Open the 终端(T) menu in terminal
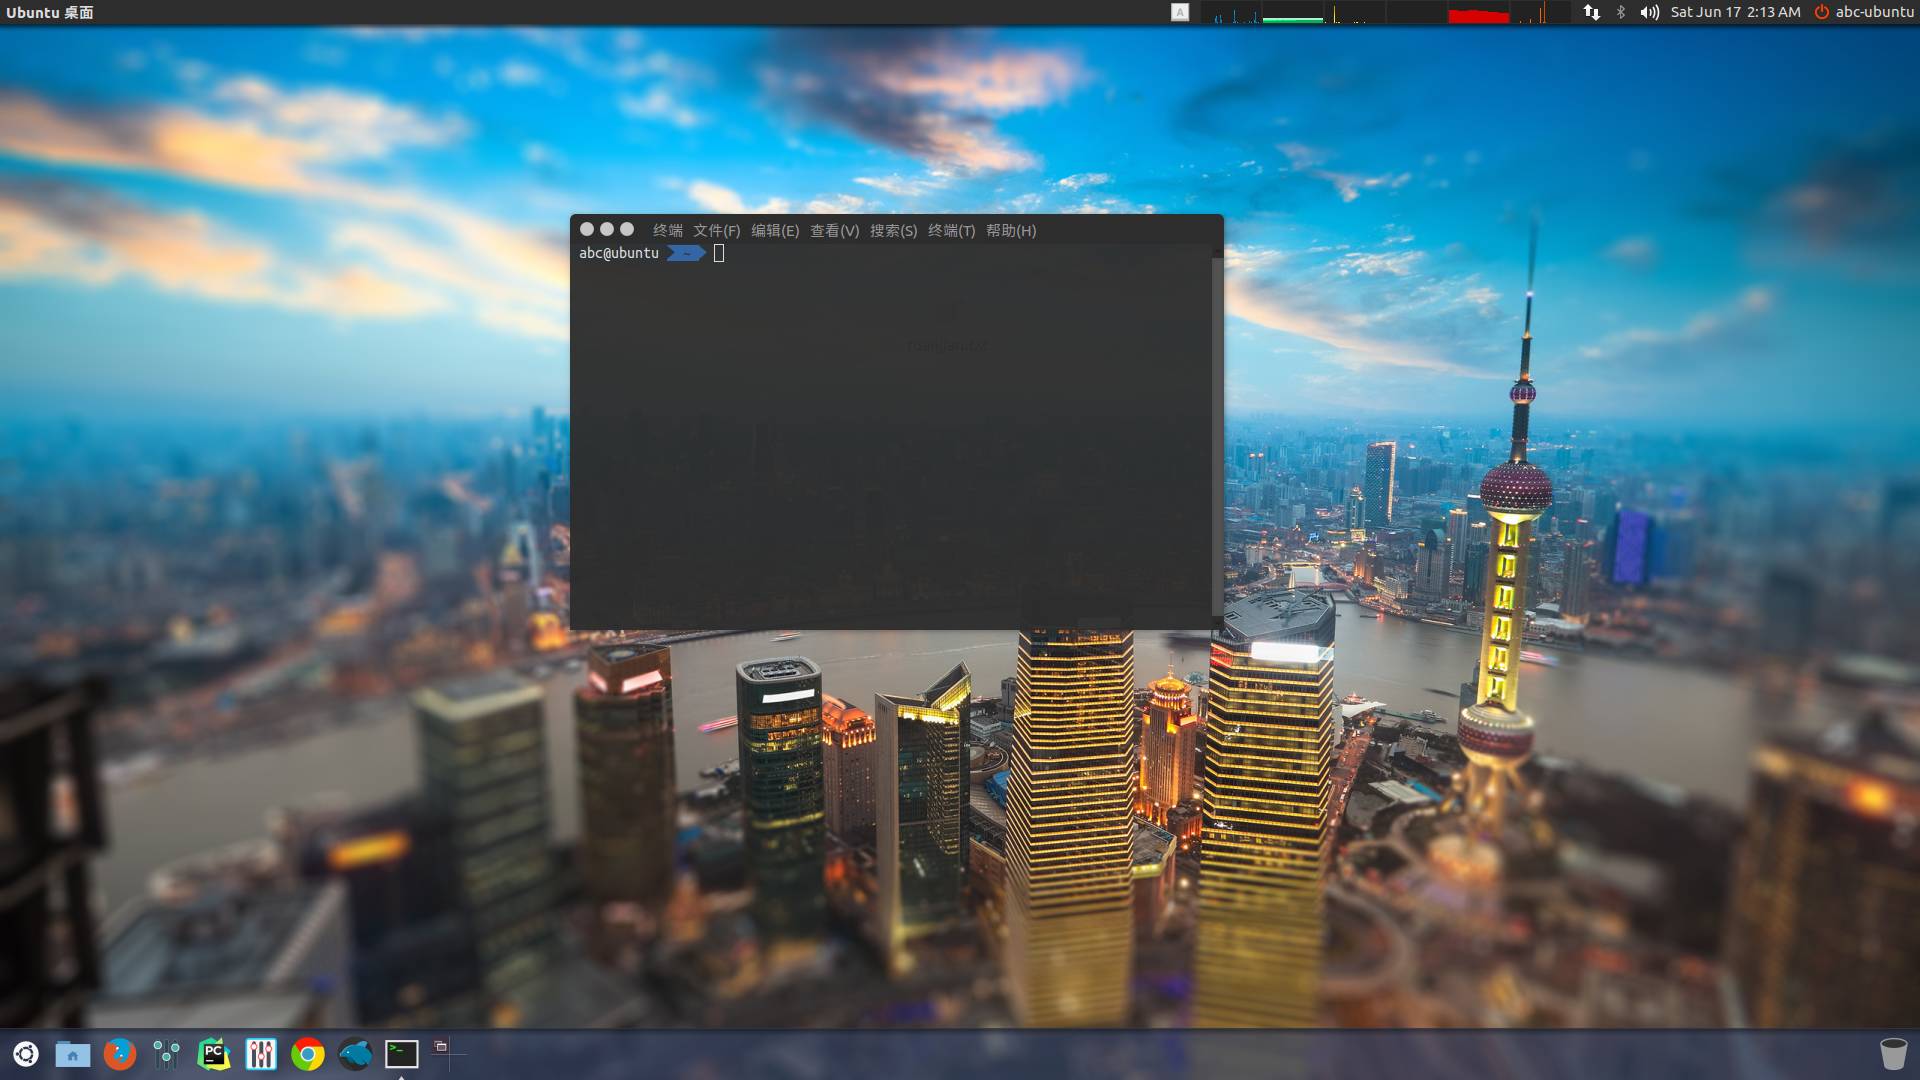Image resolution: width=1920 pixels, height=1080 pixels. pos(951,230)
